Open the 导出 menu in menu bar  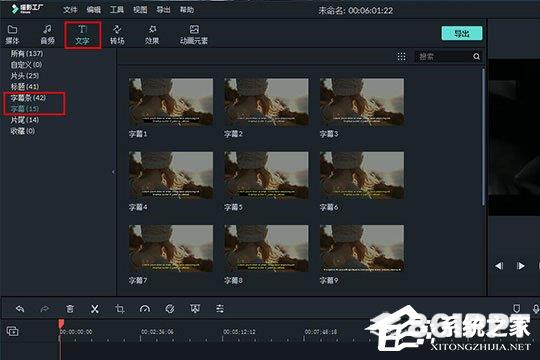click(x=163, y=10)
